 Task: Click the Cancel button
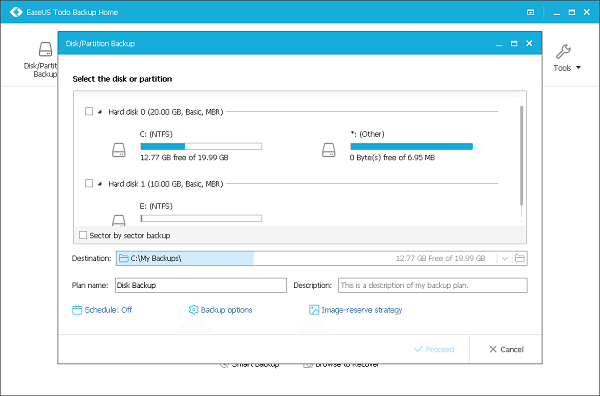point(506,349)
